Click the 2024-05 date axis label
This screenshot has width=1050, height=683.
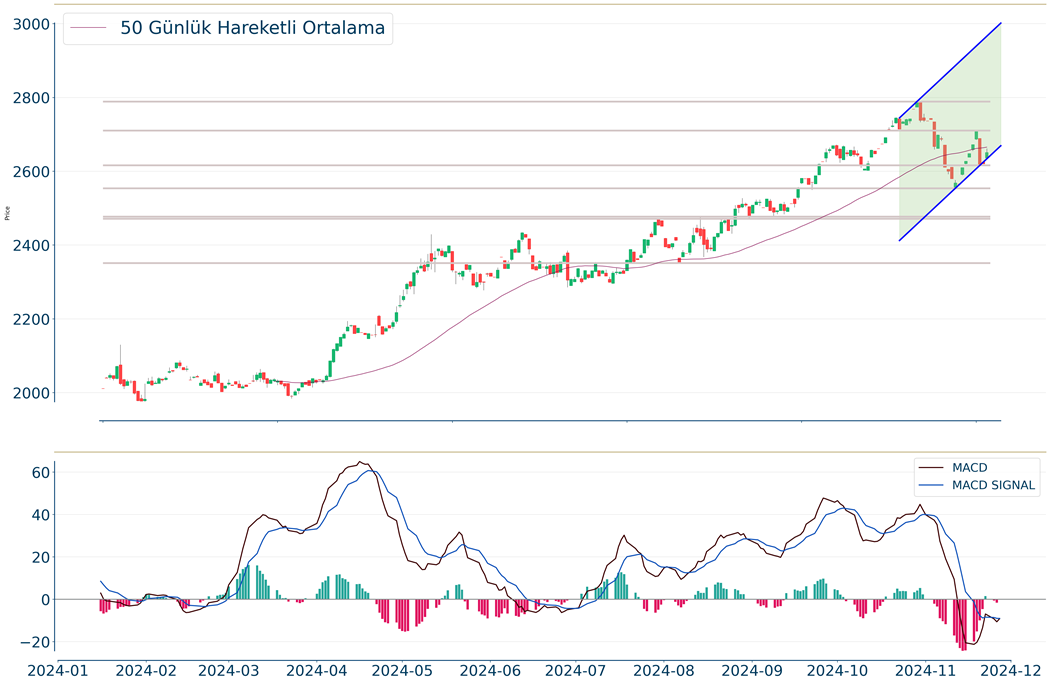[x=402, y=670]
